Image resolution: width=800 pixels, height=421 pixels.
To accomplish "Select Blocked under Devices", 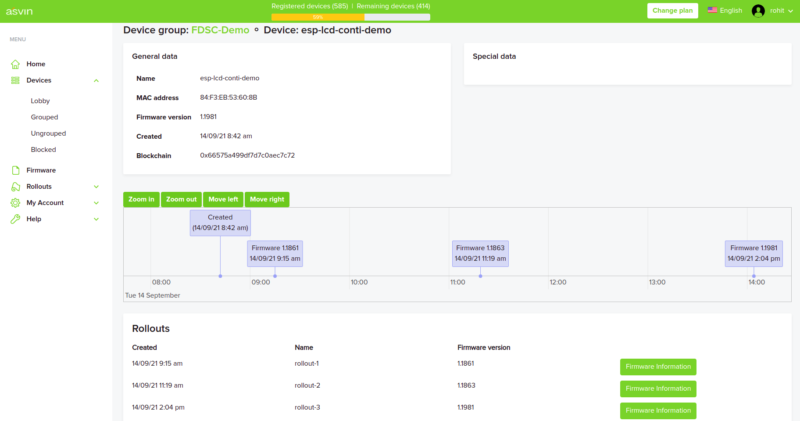I will tap(43, 149).
